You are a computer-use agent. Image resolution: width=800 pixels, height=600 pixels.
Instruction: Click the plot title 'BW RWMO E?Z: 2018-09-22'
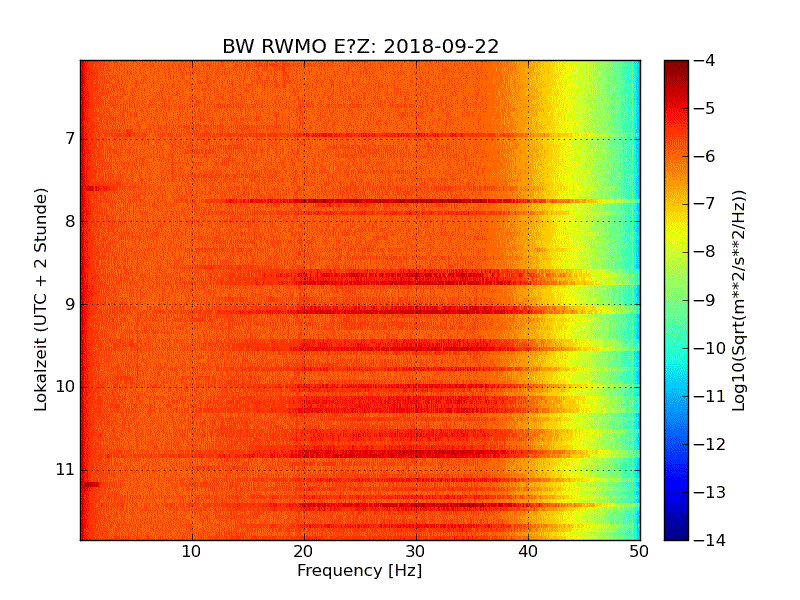[x=360, y=46]
